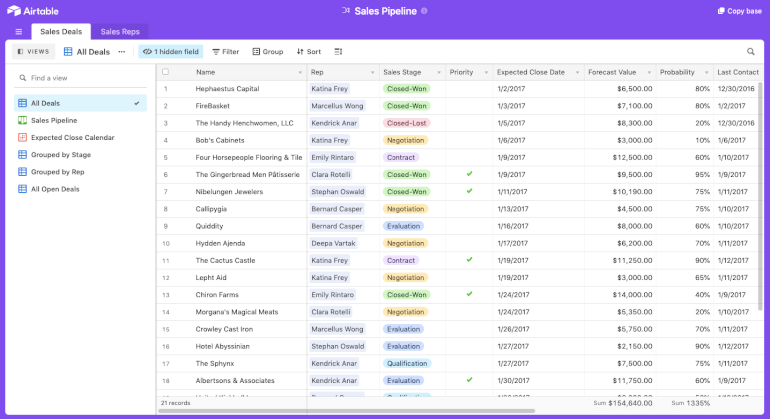
Task: Click the Marcellus Wong rep link for FireBasket
Action: (x=337, y=106)
